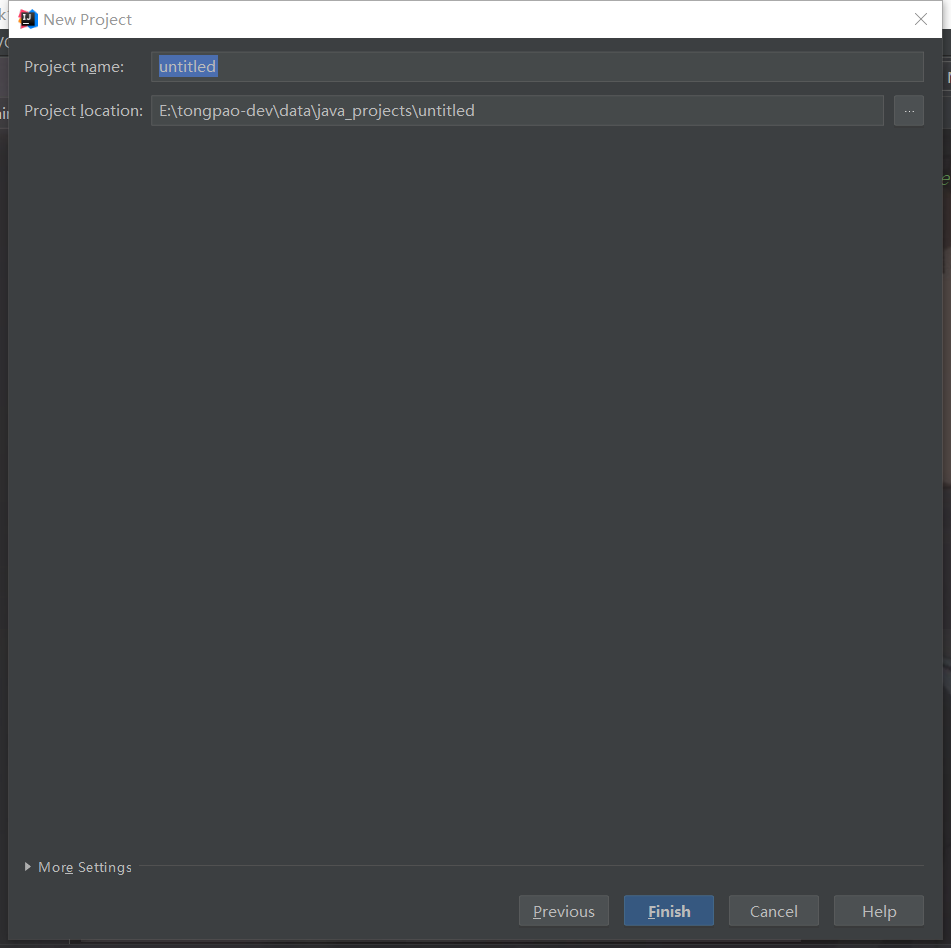This screenshot has width=951, height=948.
Task: Click the 'Project location:' label
Action: coord(83,111)
